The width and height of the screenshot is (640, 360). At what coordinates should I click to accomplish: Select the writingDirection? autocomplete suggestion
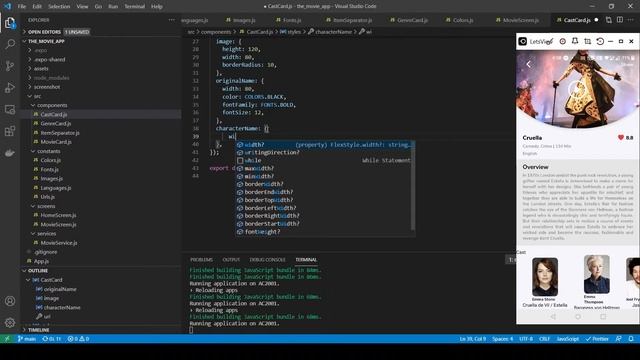[x=325, y=152]
